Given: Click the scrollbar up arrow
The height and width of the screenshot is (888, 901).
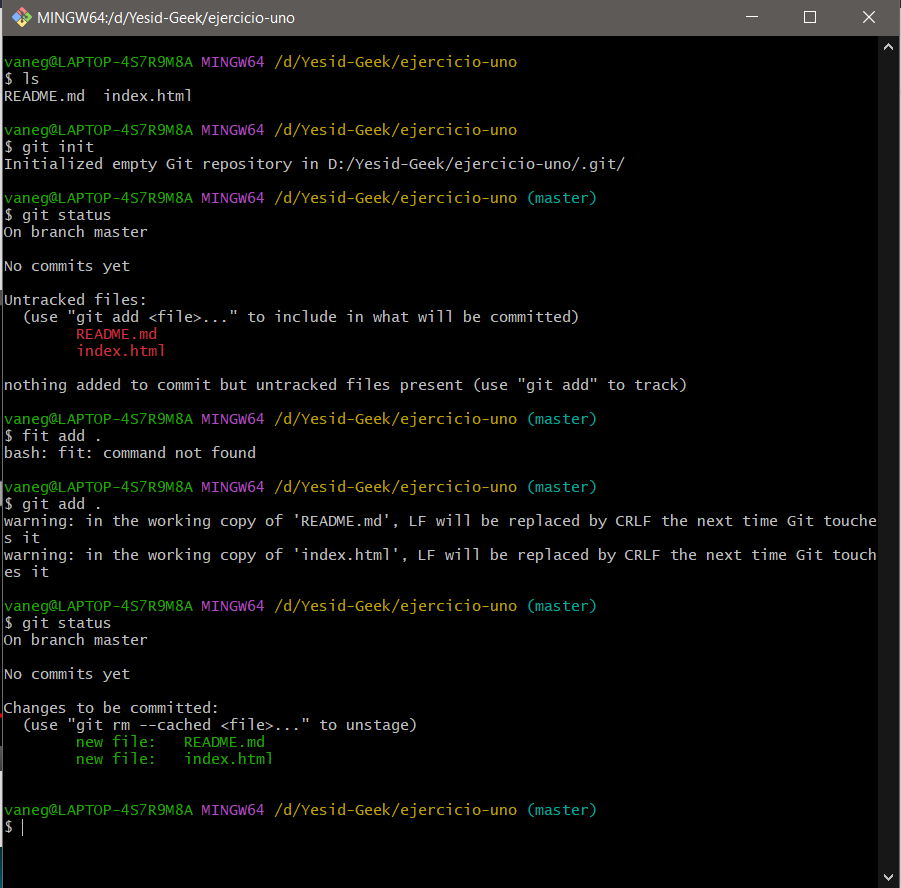Looking at the screenshot, I should 888,45.
